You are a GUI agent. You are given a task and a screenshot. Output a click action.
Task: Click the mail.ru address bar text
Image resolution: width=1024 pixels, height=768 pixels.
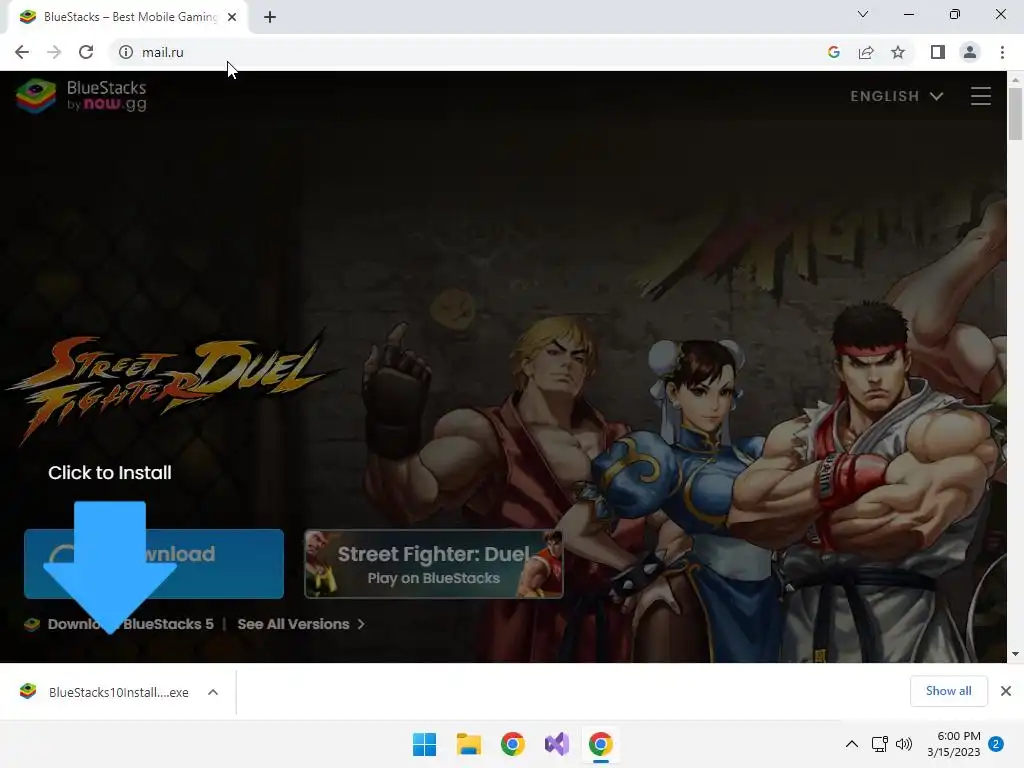tap(163, 52)
